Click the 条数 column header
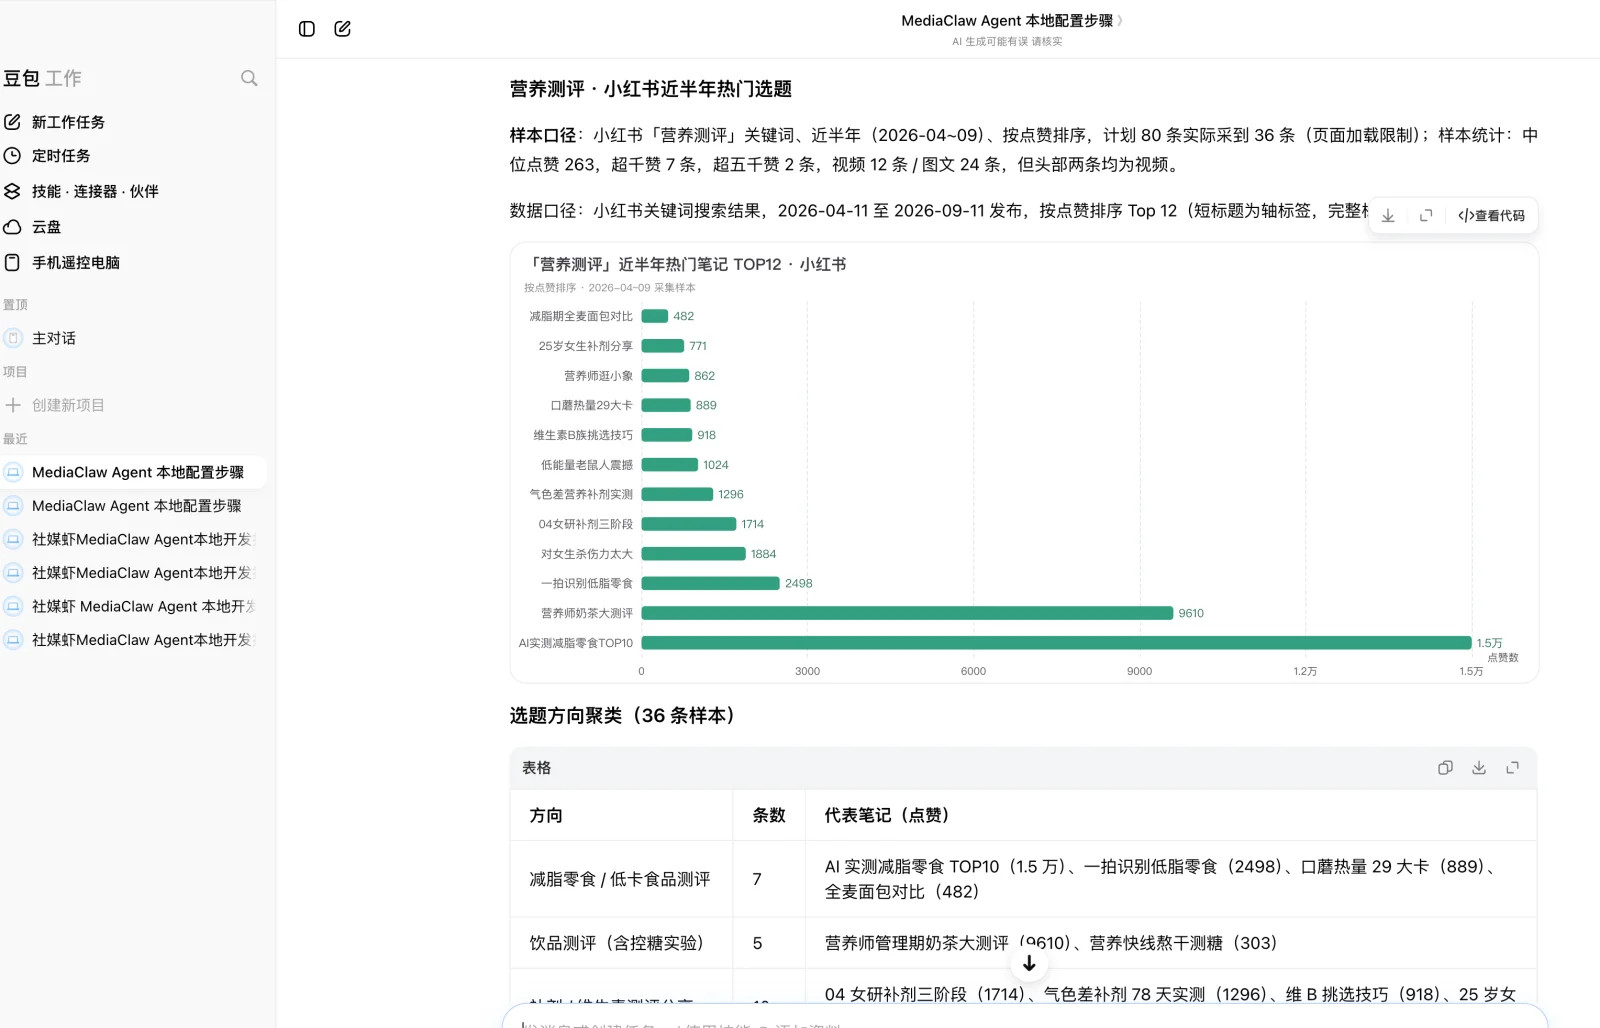The width and height of the screenshot is (1600, 1028). click(x=769, y=815)
